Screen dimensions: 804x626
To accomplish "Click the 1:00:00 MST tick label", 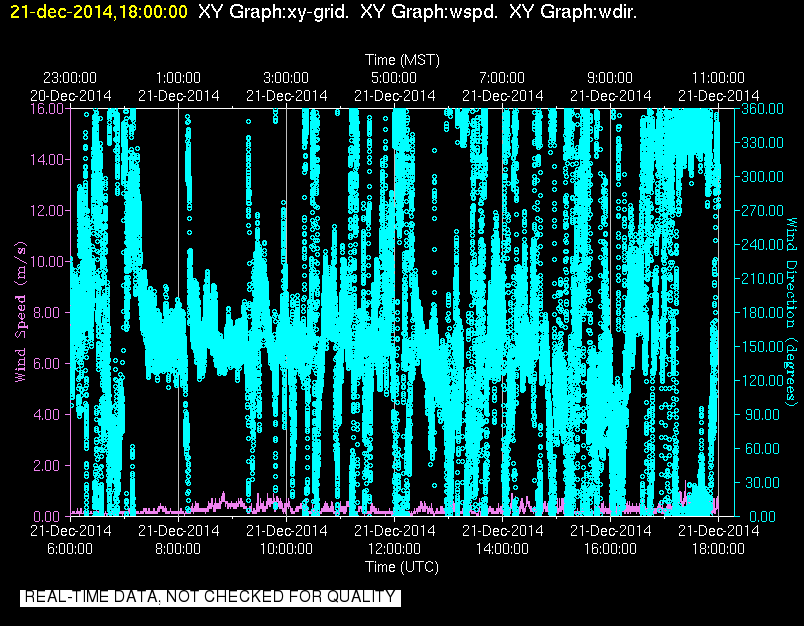I will point(178,78).
